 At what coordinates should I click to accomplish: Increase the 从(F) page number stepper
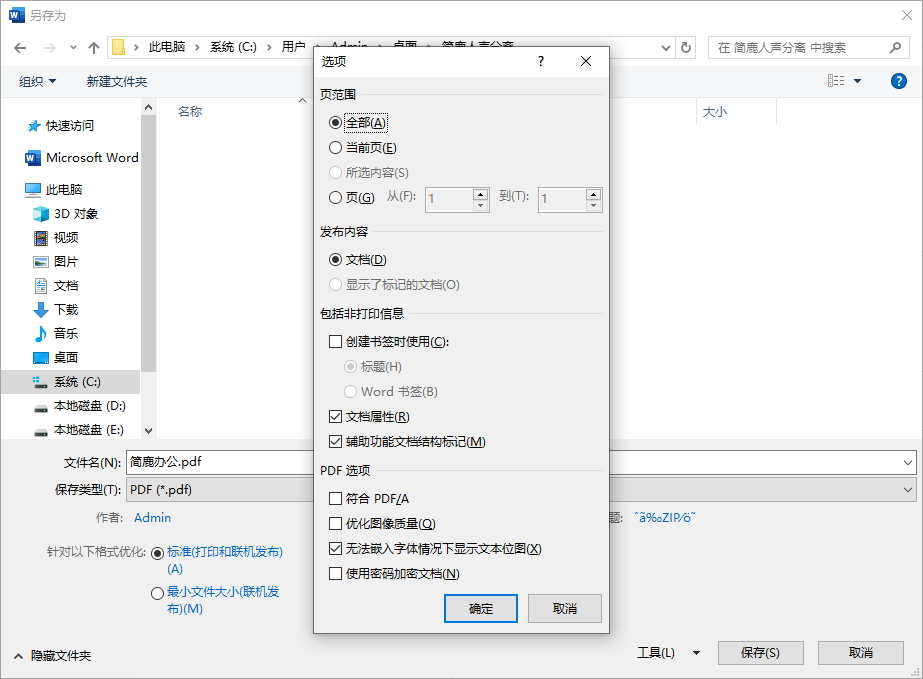click(x=478, y=193)
